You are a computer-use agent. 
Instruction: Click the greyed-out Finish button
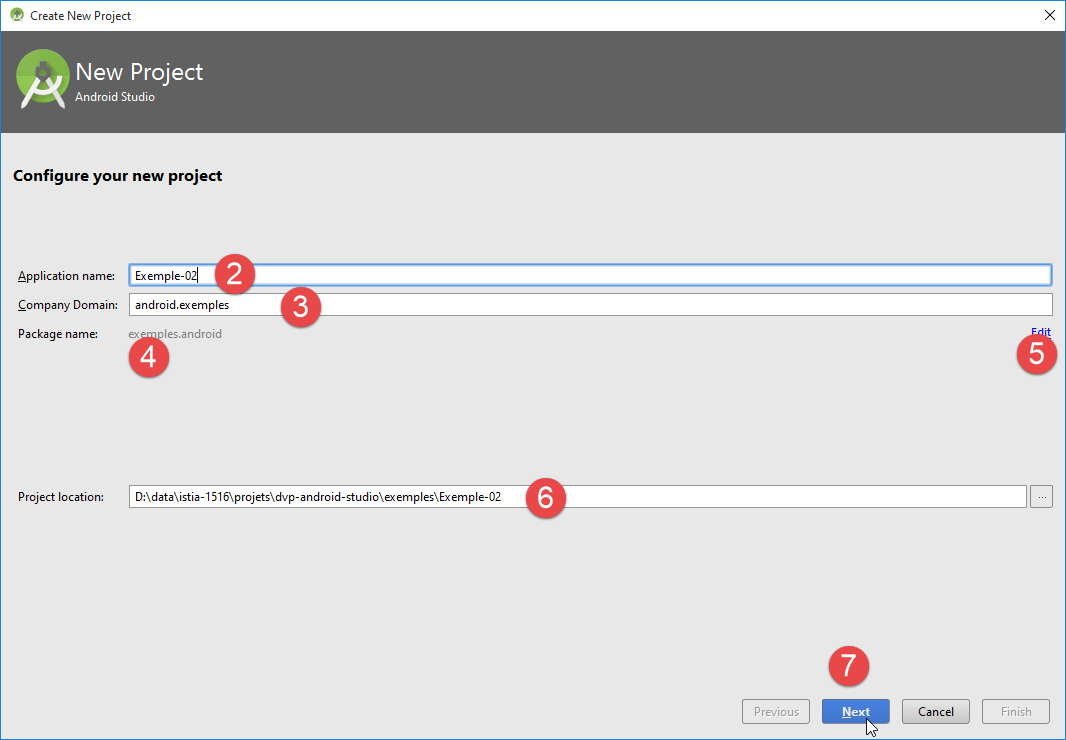tap(1015, 712)
